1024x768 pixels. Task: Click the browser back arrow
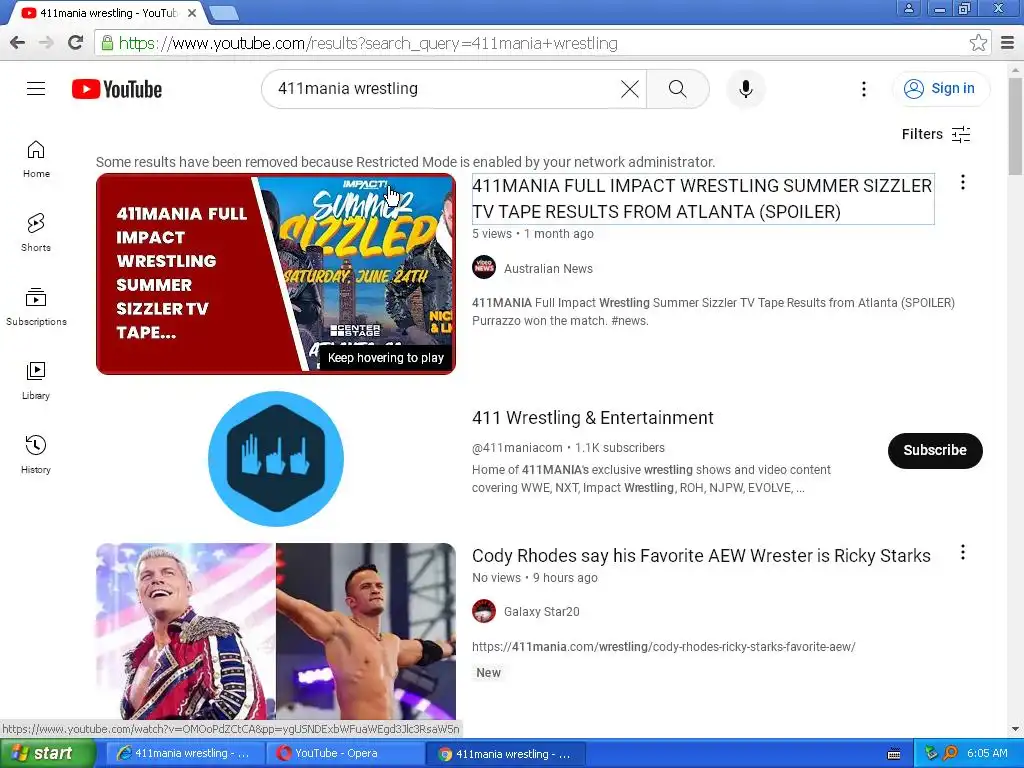[x=18, y=43]
